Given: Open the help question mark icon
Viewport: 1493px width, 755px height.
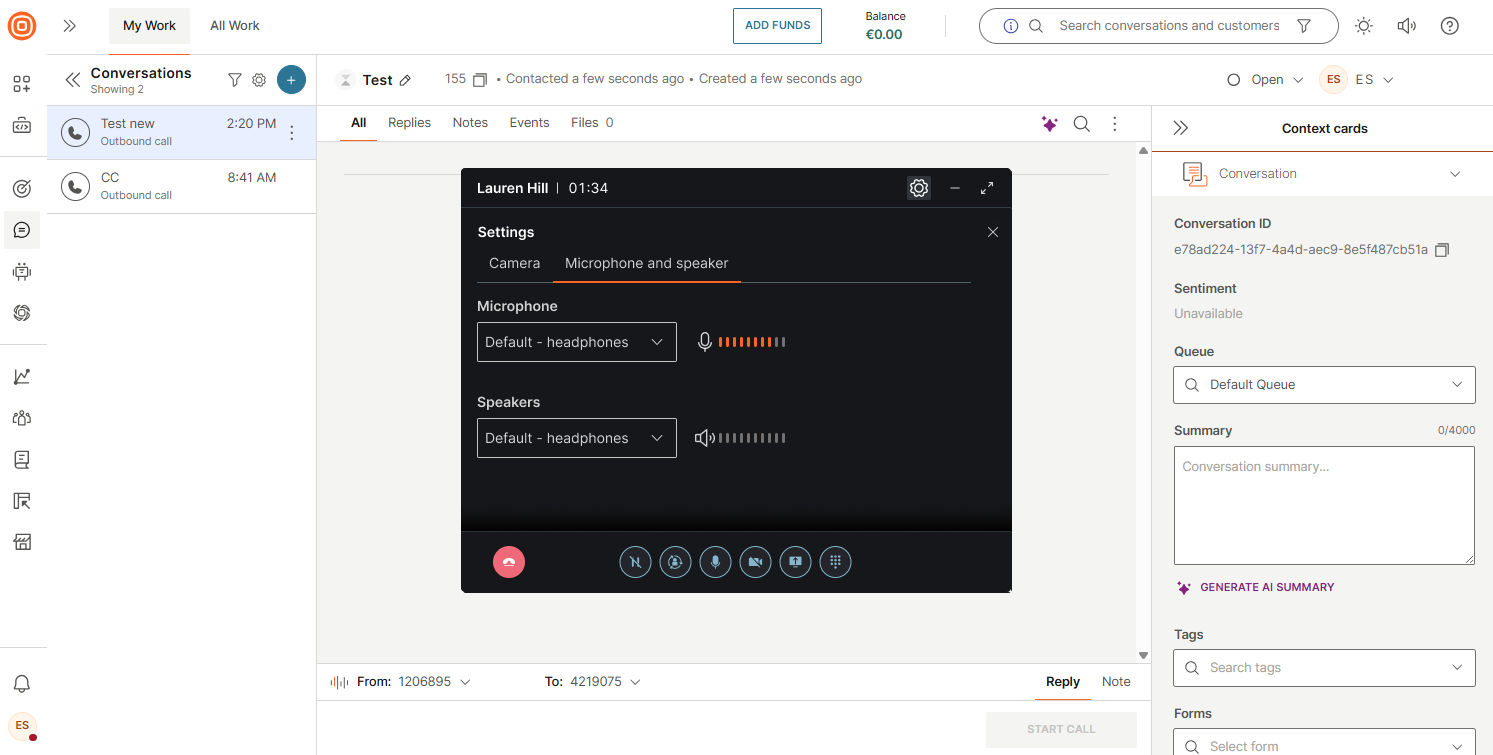Looking at the screenshot, I should coord(1450,26).
